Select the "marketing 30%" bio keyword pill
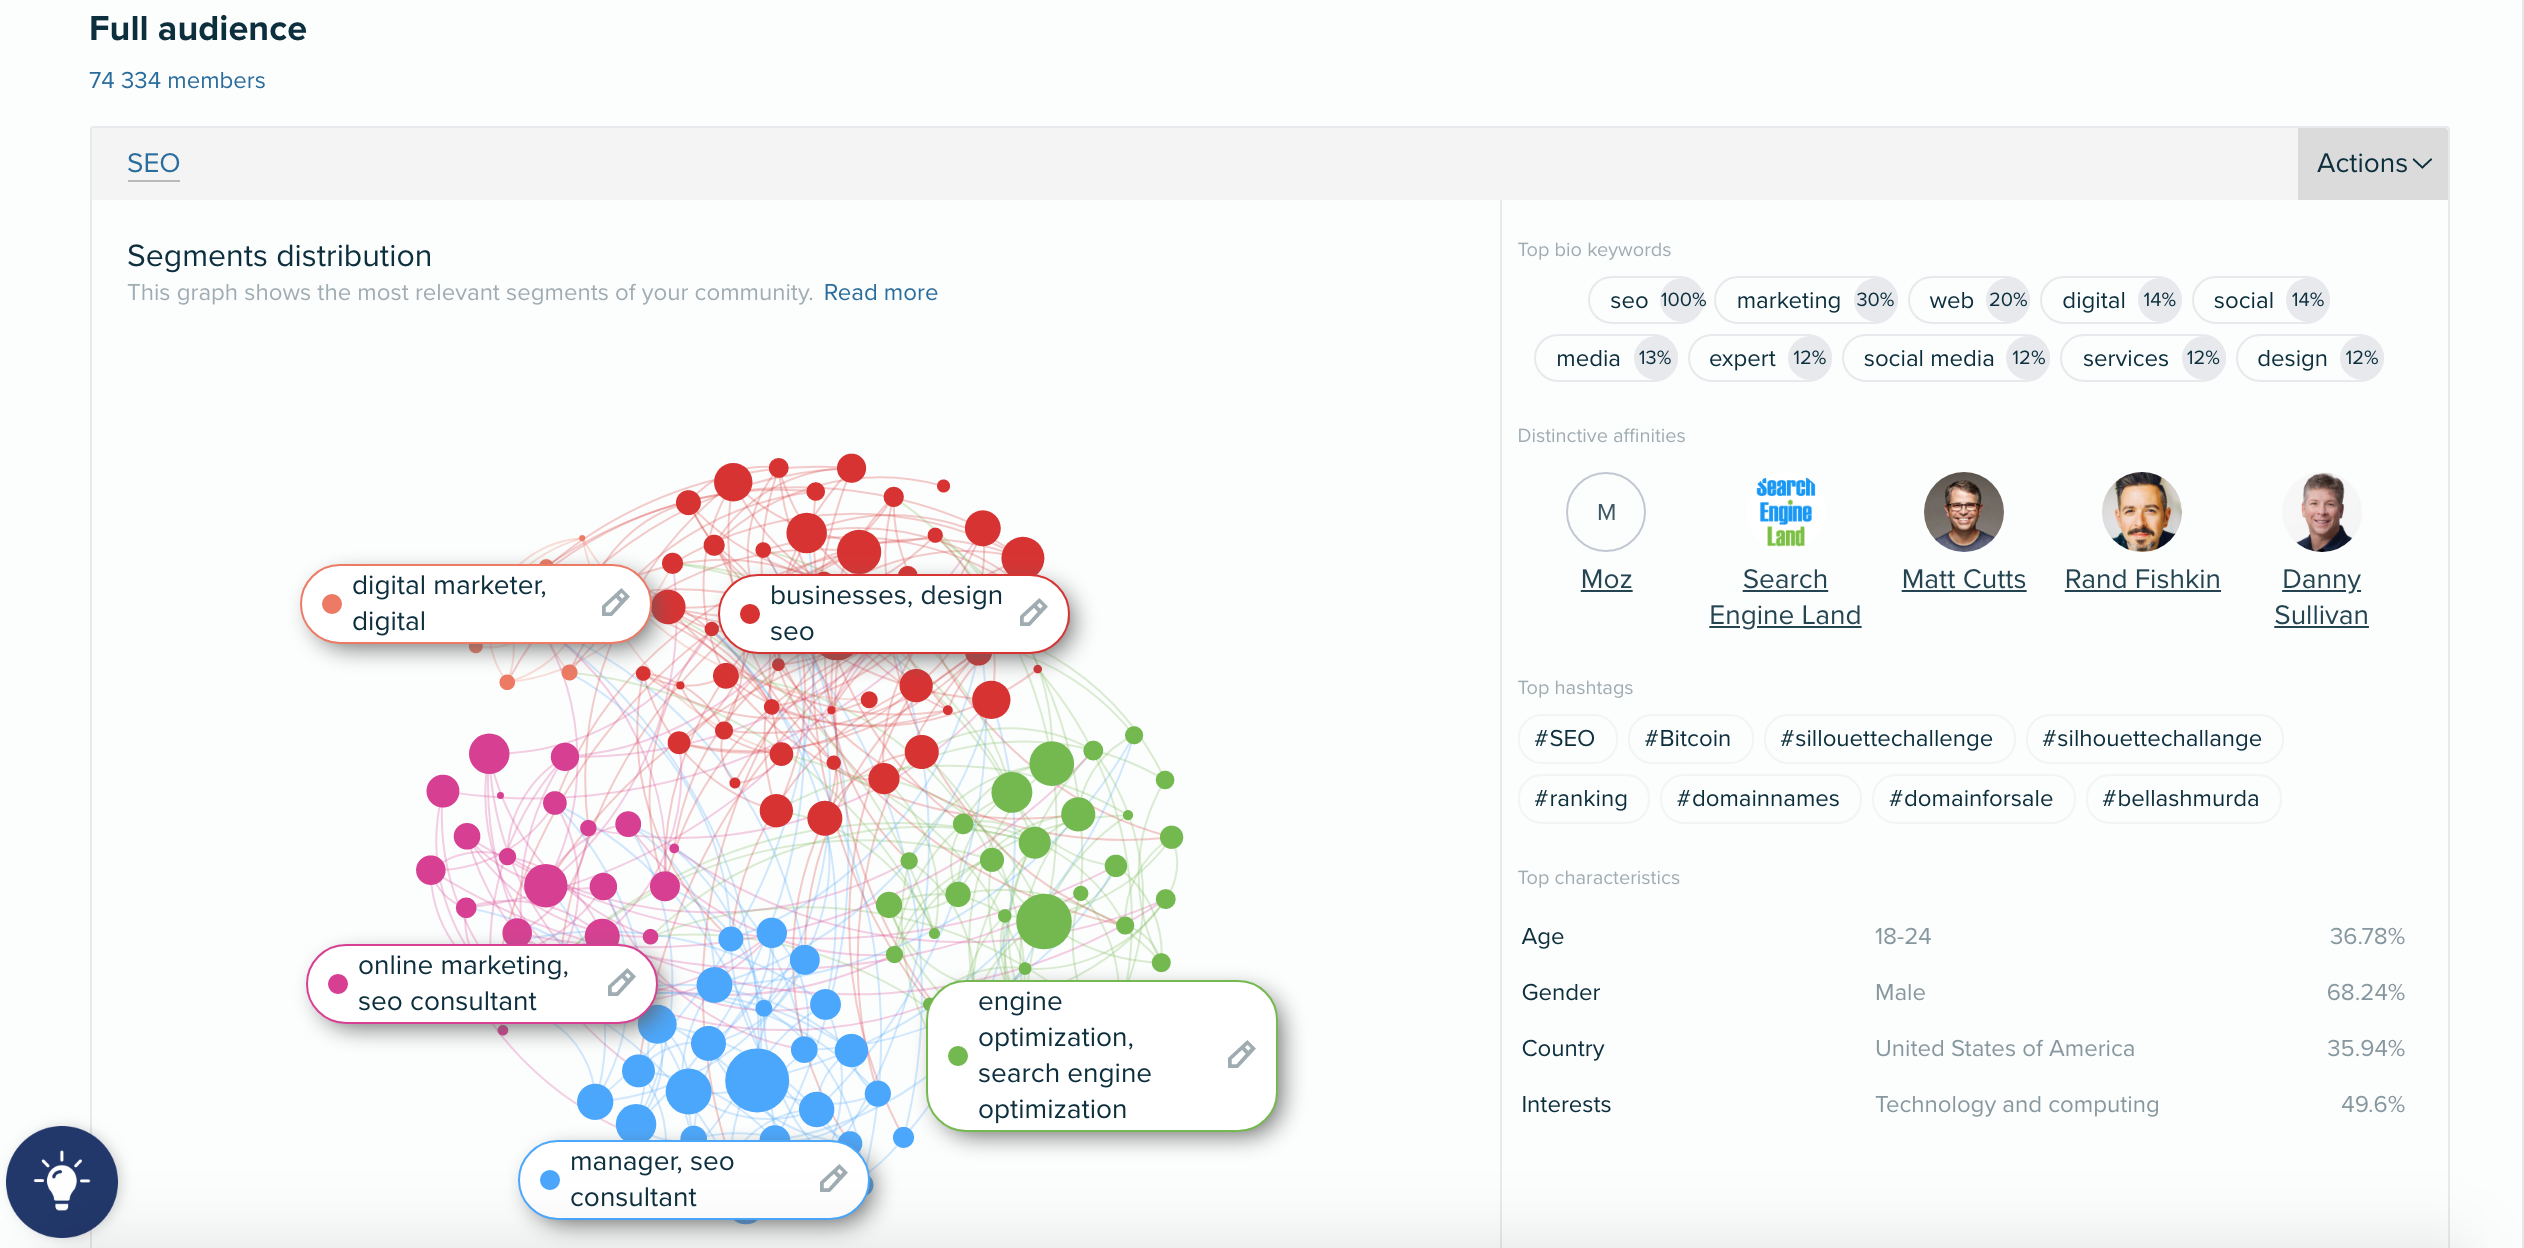This screenshot has width=2524, height=1248. click(x=1806, y=300)
